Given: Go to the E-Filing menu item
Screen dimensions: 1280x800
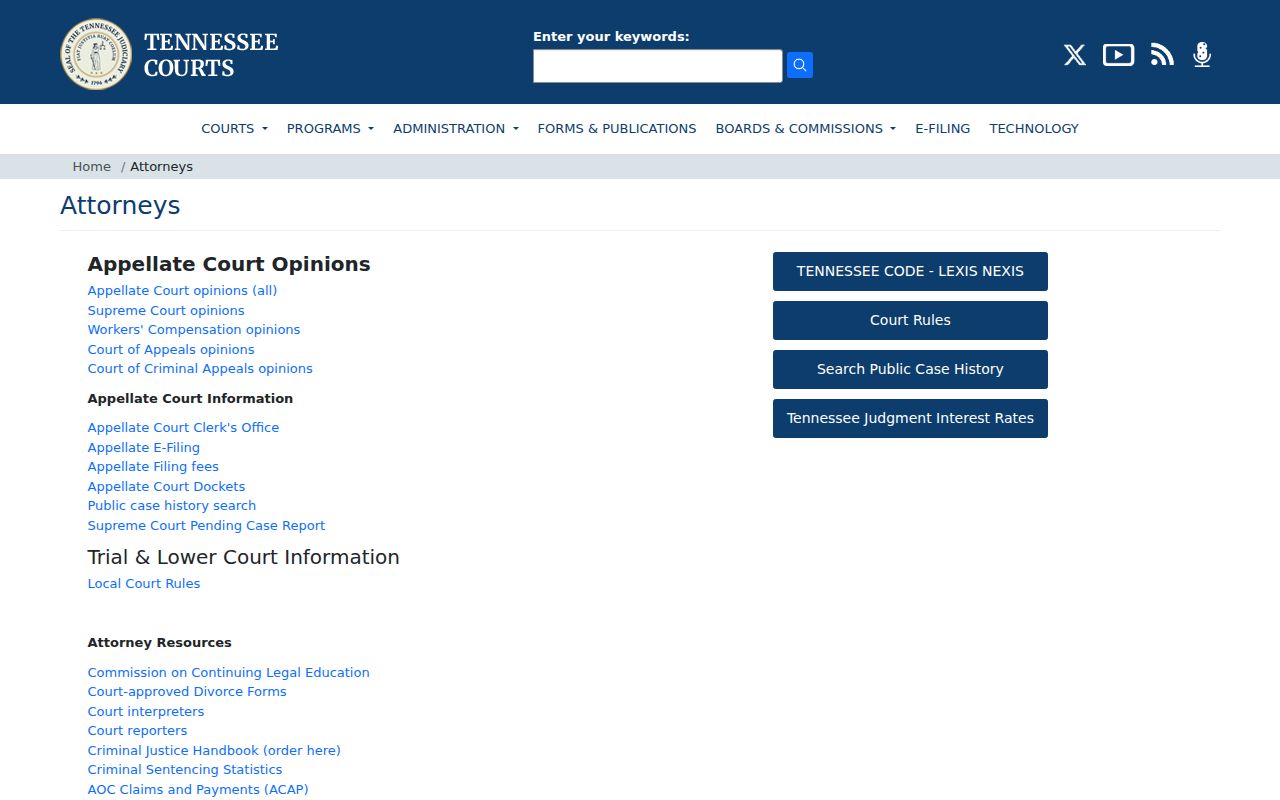Looking at the screenshot, I should coord(943,128).
